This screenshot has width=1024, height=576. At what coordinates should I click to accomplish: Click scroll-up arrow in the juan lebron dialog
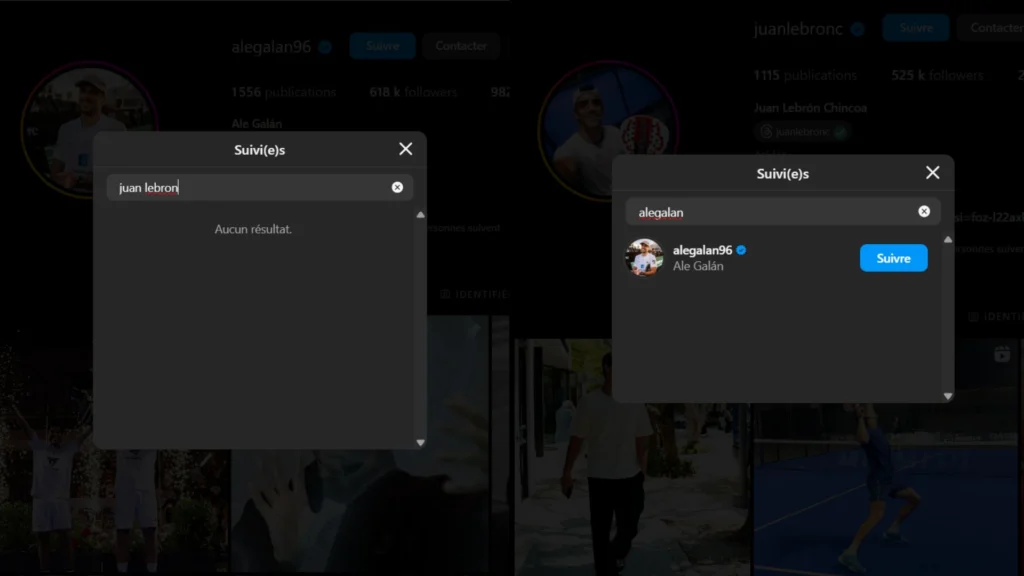(x=421, y=214)
